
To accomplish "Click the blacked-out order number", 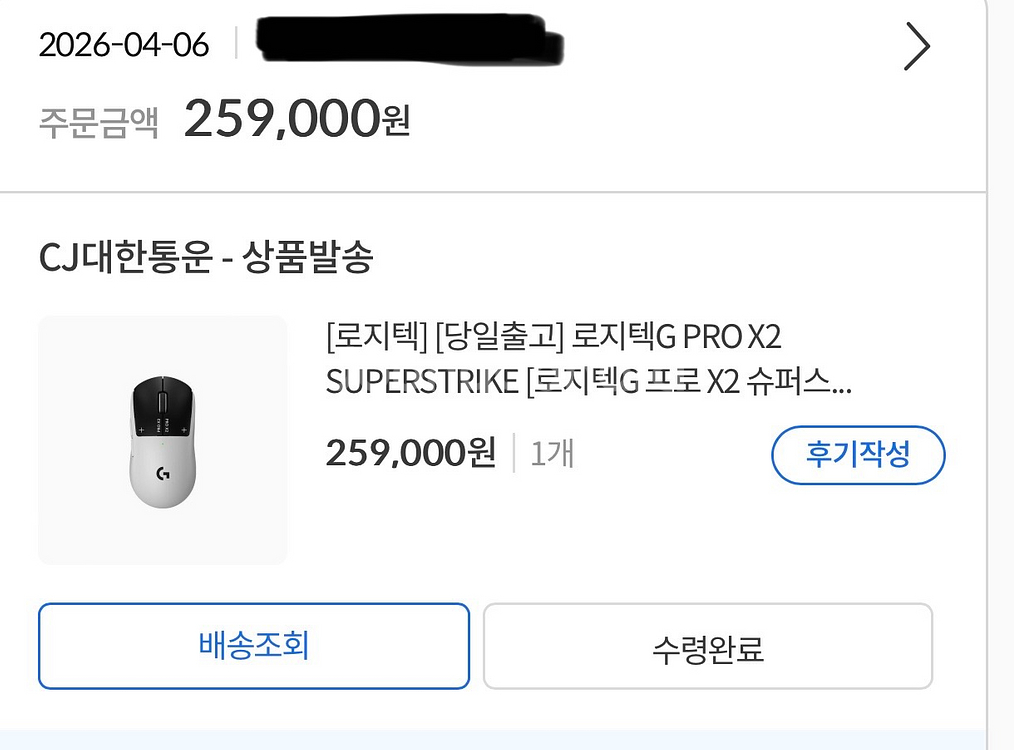I will [x=410, y=41].
